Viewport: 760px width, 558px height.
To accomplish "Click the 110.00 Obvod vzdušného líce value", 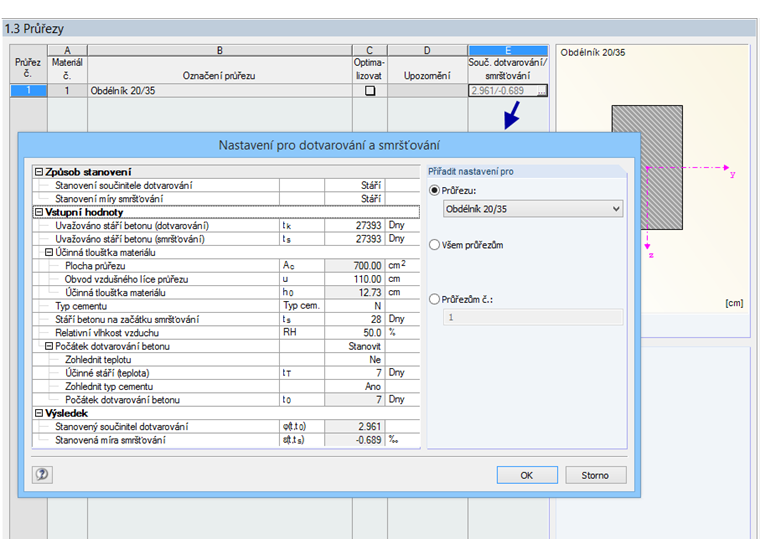I will [x=355, y=279].
